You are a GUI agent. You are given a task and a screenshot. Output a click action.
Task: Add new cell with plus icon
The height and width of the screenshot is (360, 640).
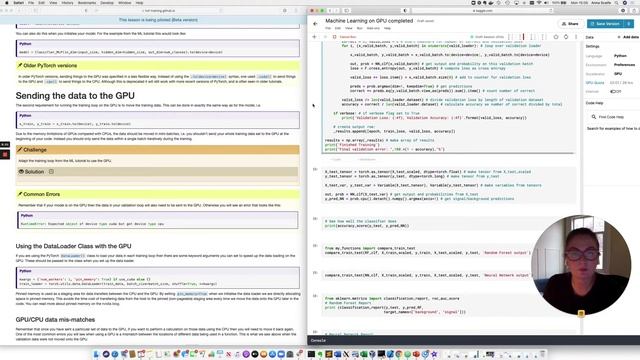[314, 37]
